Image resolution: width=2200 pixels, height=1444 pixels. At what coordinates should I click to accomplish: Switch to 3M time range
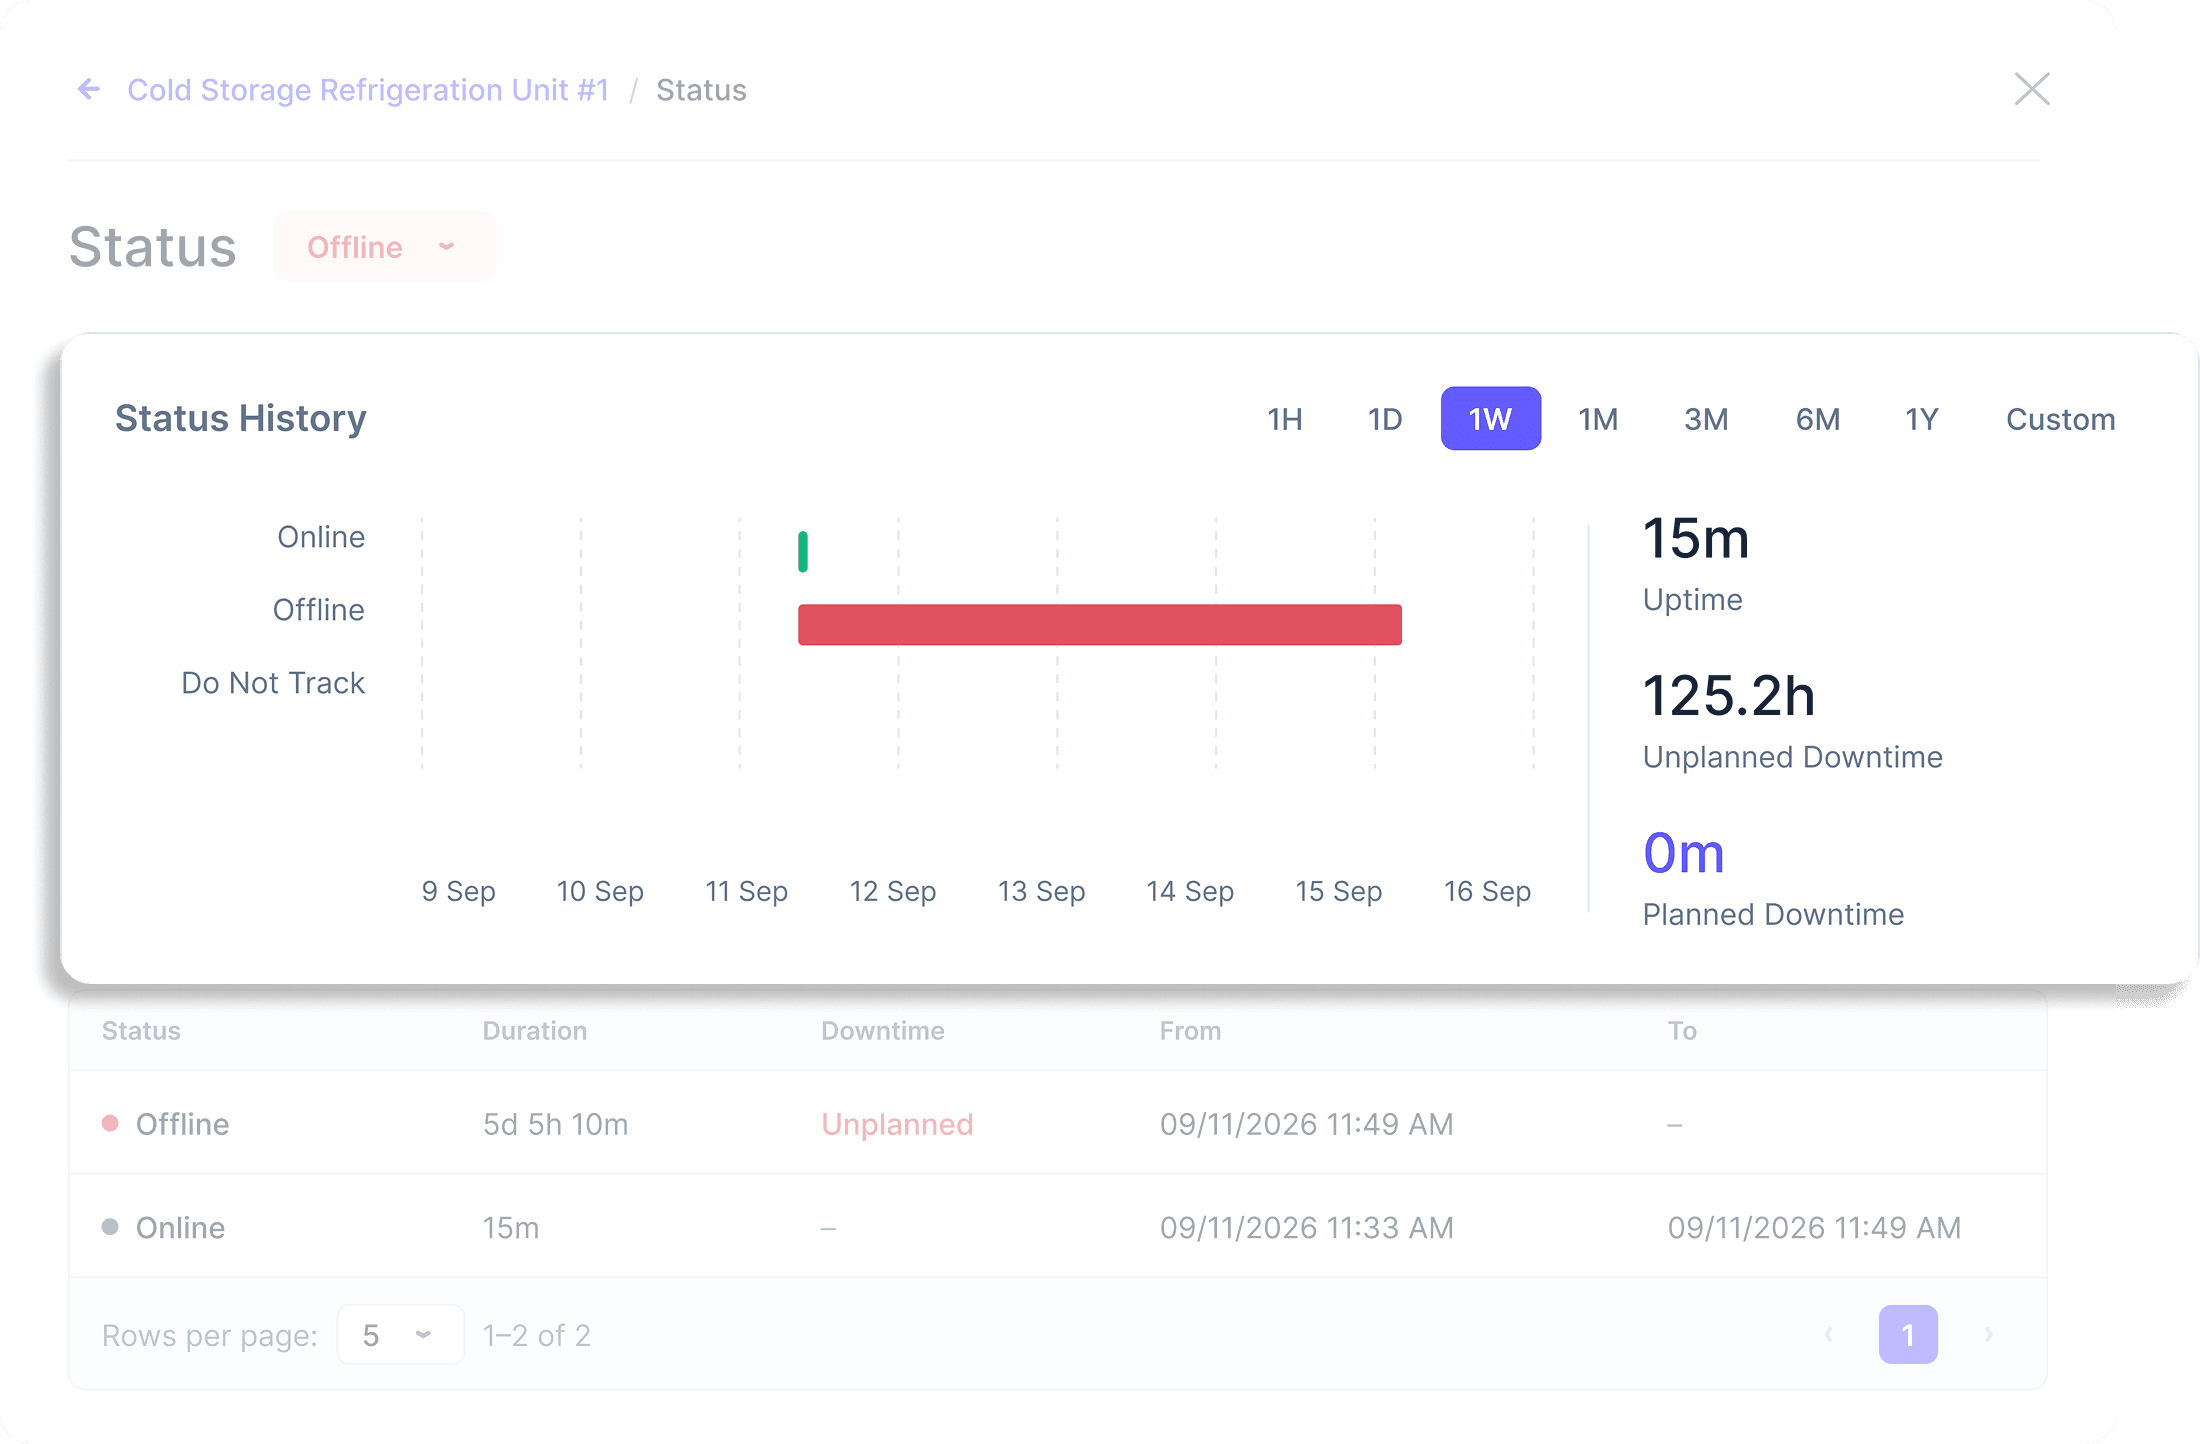click(1706, 419)
